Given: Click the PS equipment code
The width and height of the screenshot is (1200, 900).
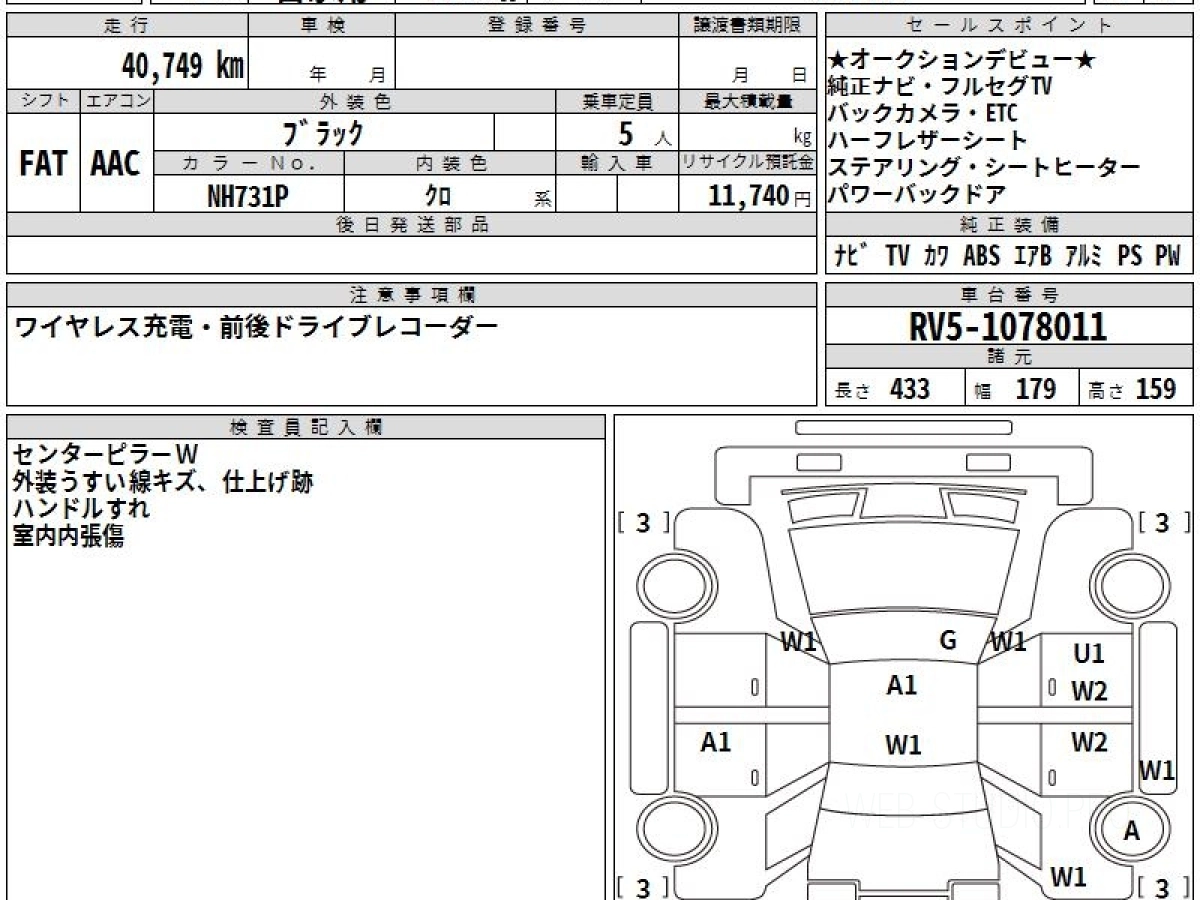Looking at the screenshot, I should [1130, 256].
